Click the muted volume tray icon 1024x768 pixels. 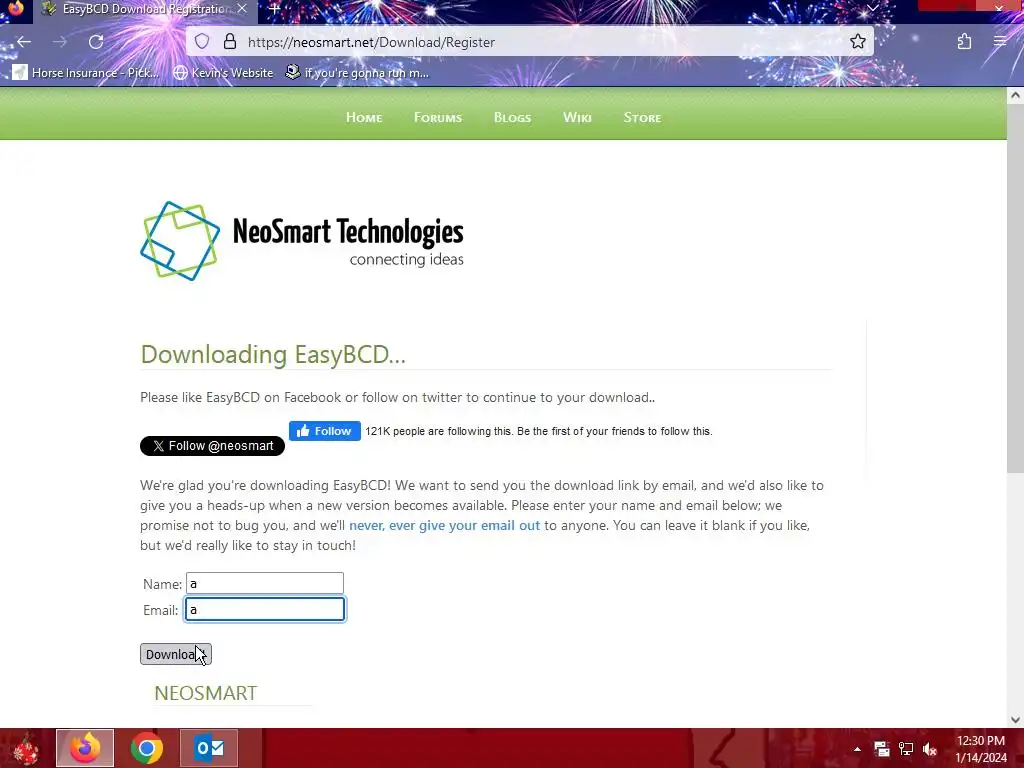[x=930, y=749]
